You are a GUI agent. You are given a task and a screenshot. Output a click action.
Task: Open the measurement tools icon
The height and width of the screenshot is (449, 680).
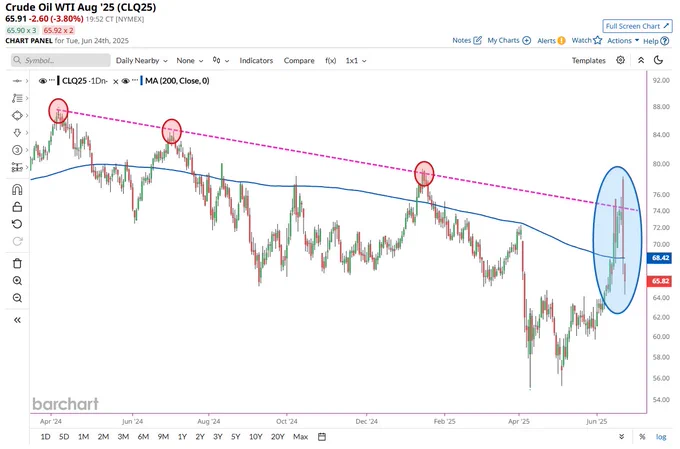pos(17,167)
